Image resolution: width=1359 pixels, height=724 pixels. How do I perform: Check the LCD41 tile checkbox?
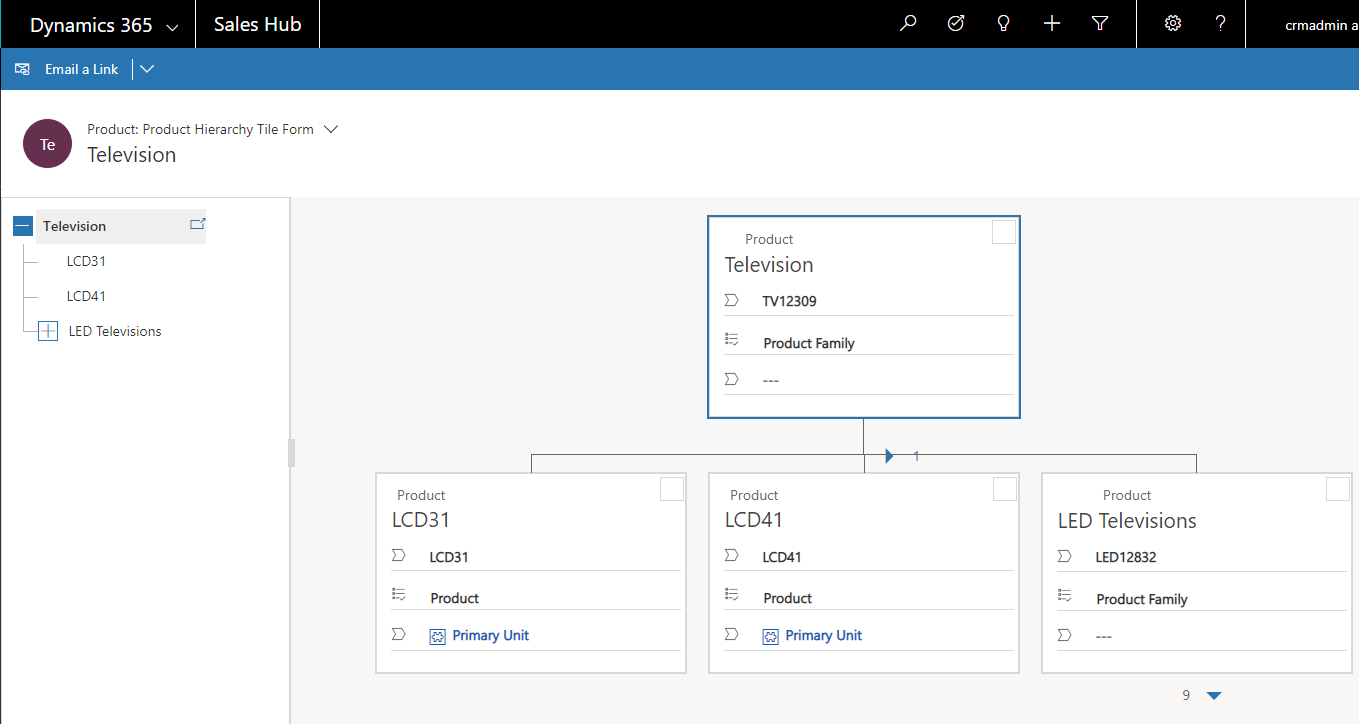tap(1005, 488)
